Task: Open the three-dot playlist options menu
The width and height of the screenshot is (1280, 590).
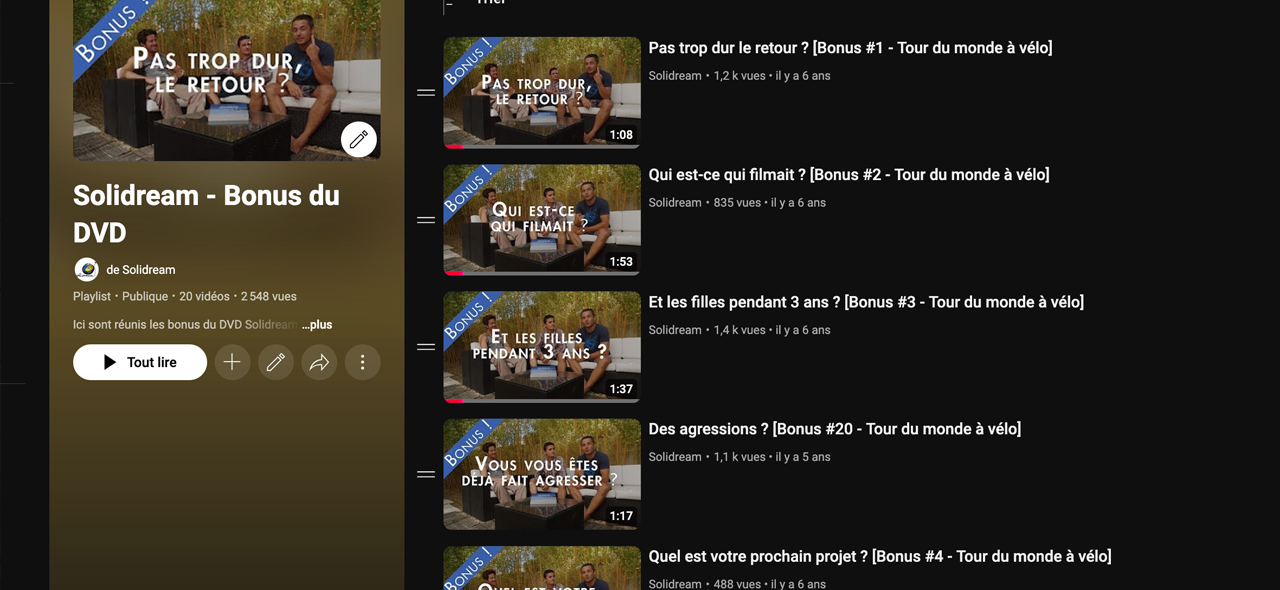Action: (x=363, y=362)
